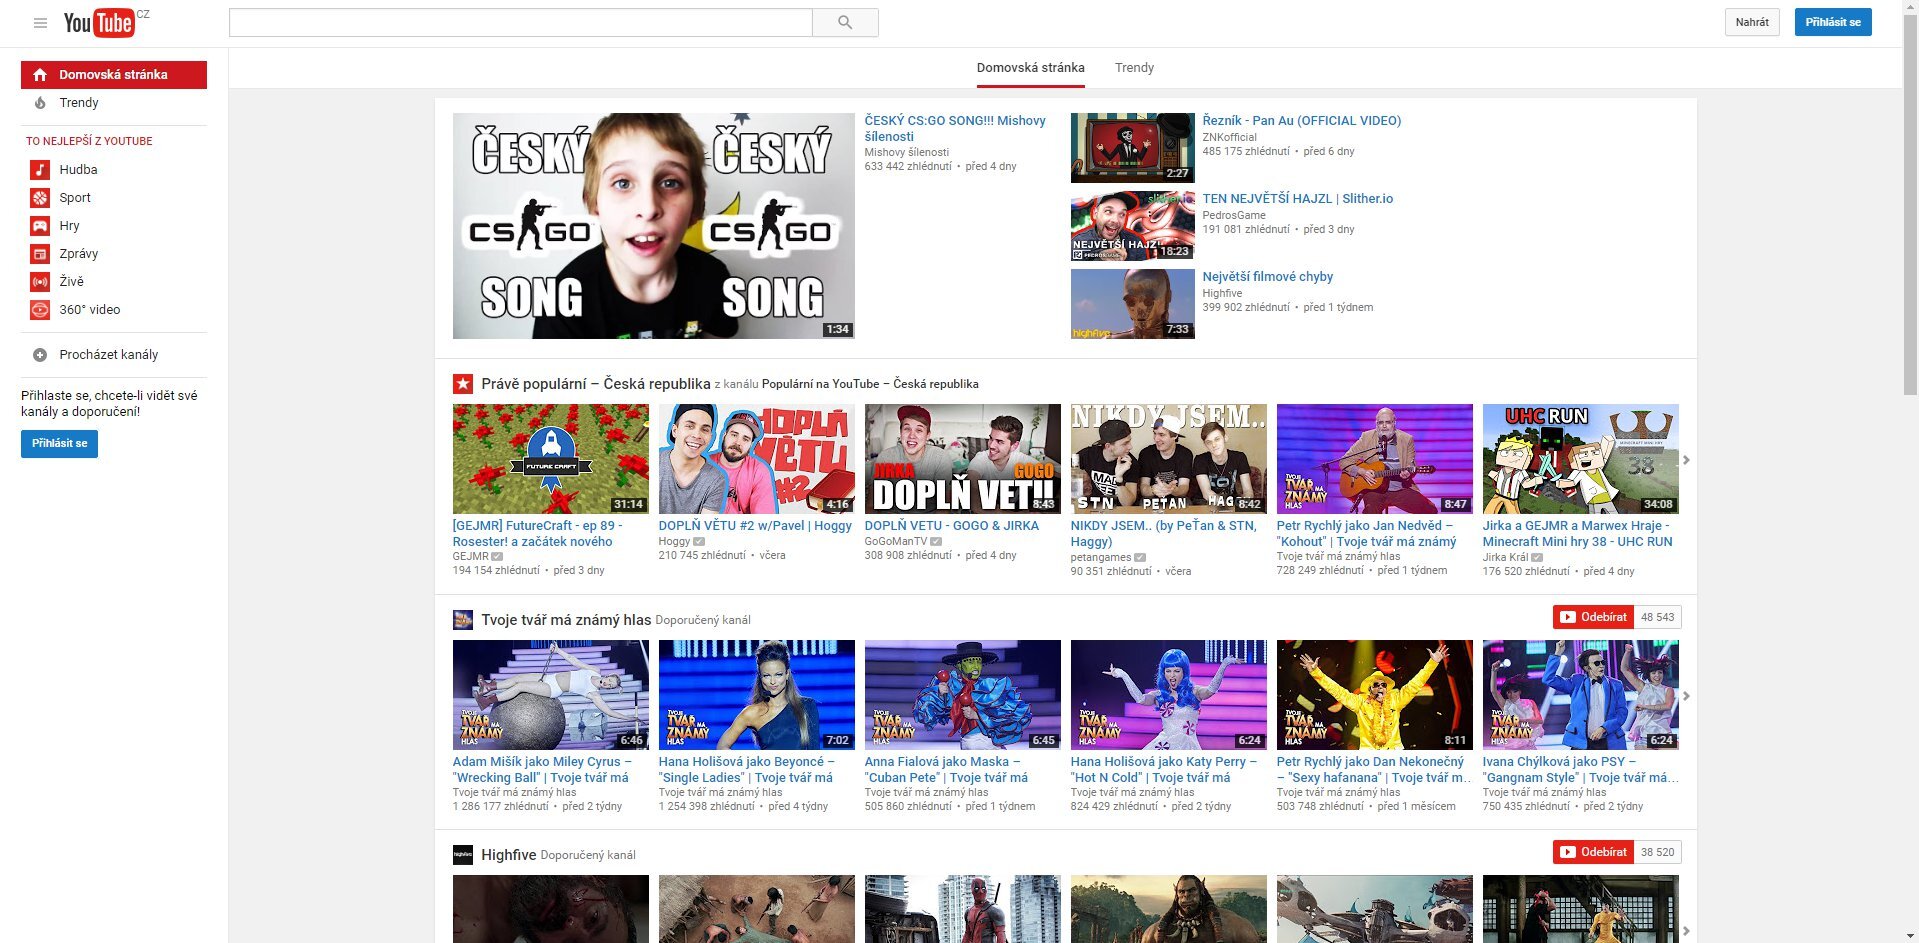The width and height of the screenshot is (1919, 943).
Task: Click the search magnifier icon
Action: [844, 21]
